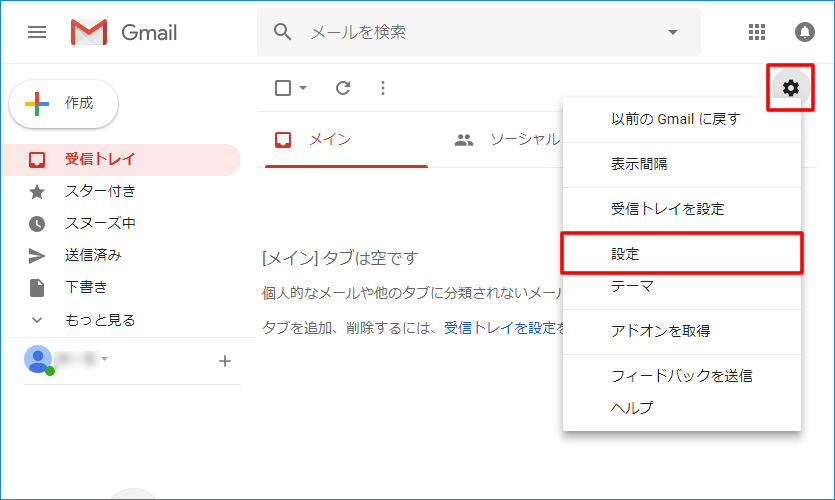Click the メールを検索 search field
This screenshot has width=835, height=500.
(x=479, y=32)
